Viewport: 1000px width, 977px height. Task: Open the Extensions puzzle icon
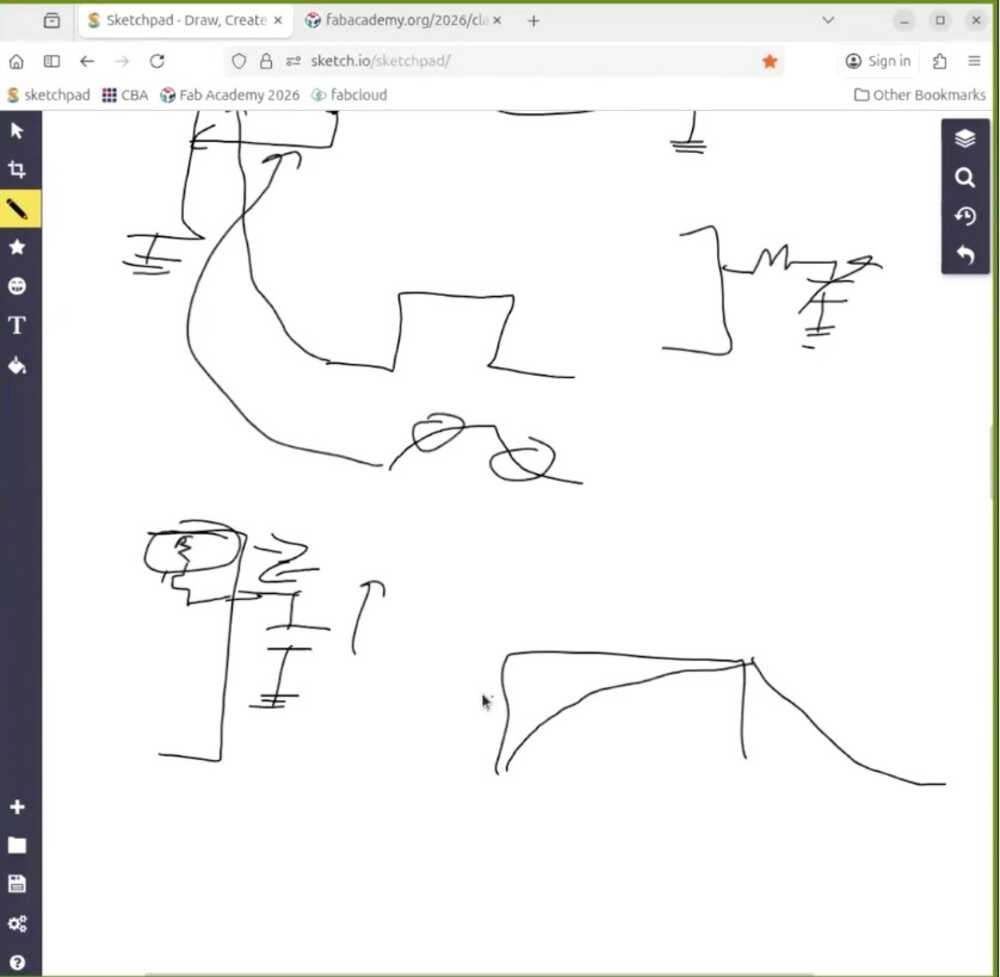[x=939, y=61]
